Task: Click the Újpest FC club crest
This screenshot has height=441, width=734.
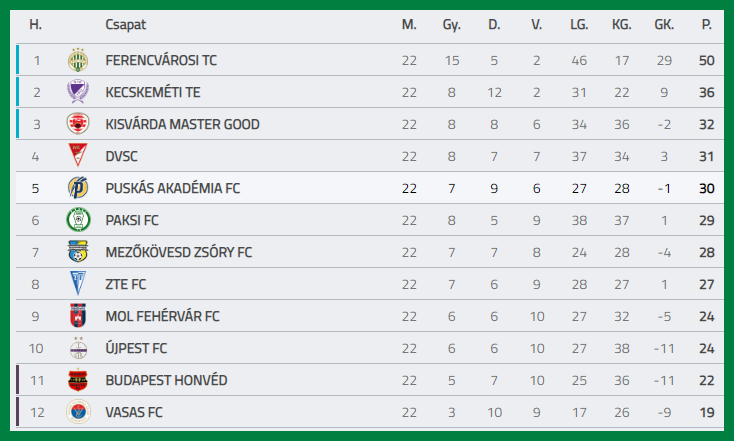Action: point(78,348)
